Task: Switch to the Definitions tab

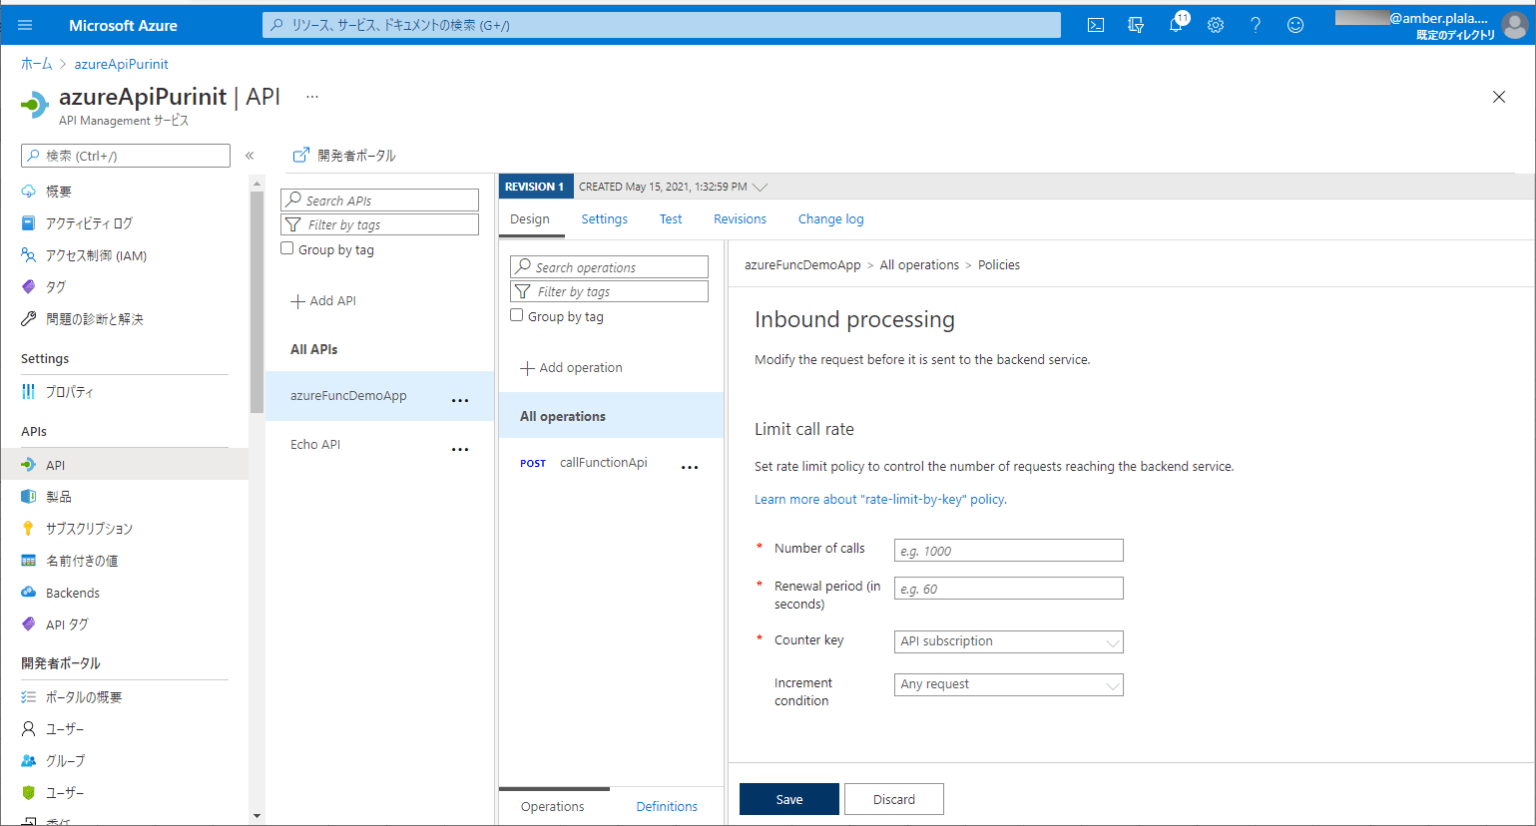Action: (x=666, y=806)
